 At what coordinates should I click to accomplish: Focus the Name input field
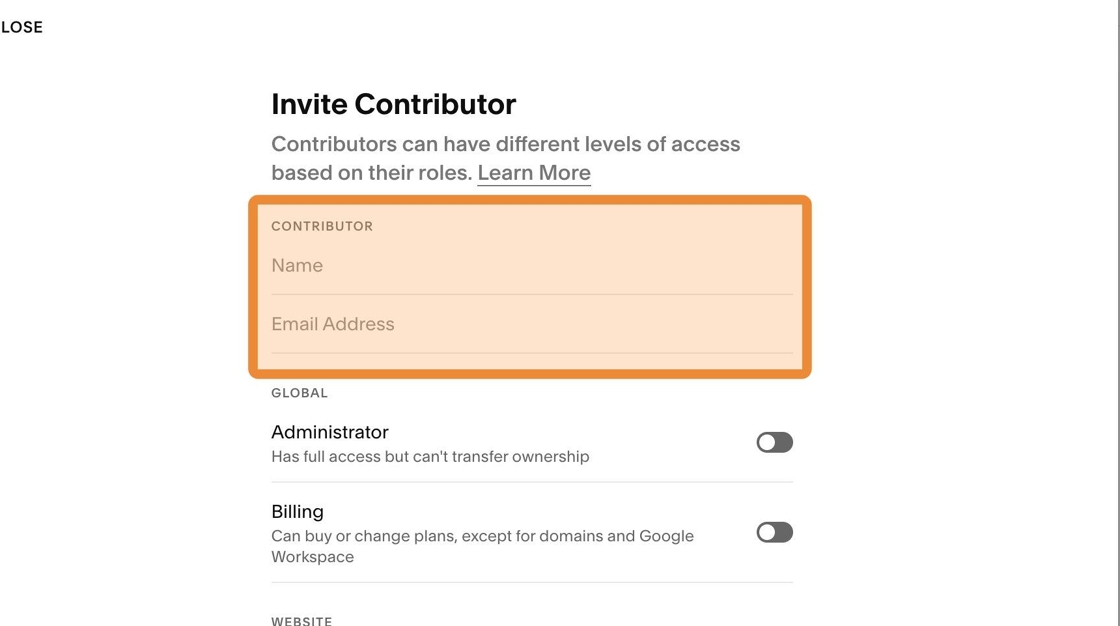point(531,266)
